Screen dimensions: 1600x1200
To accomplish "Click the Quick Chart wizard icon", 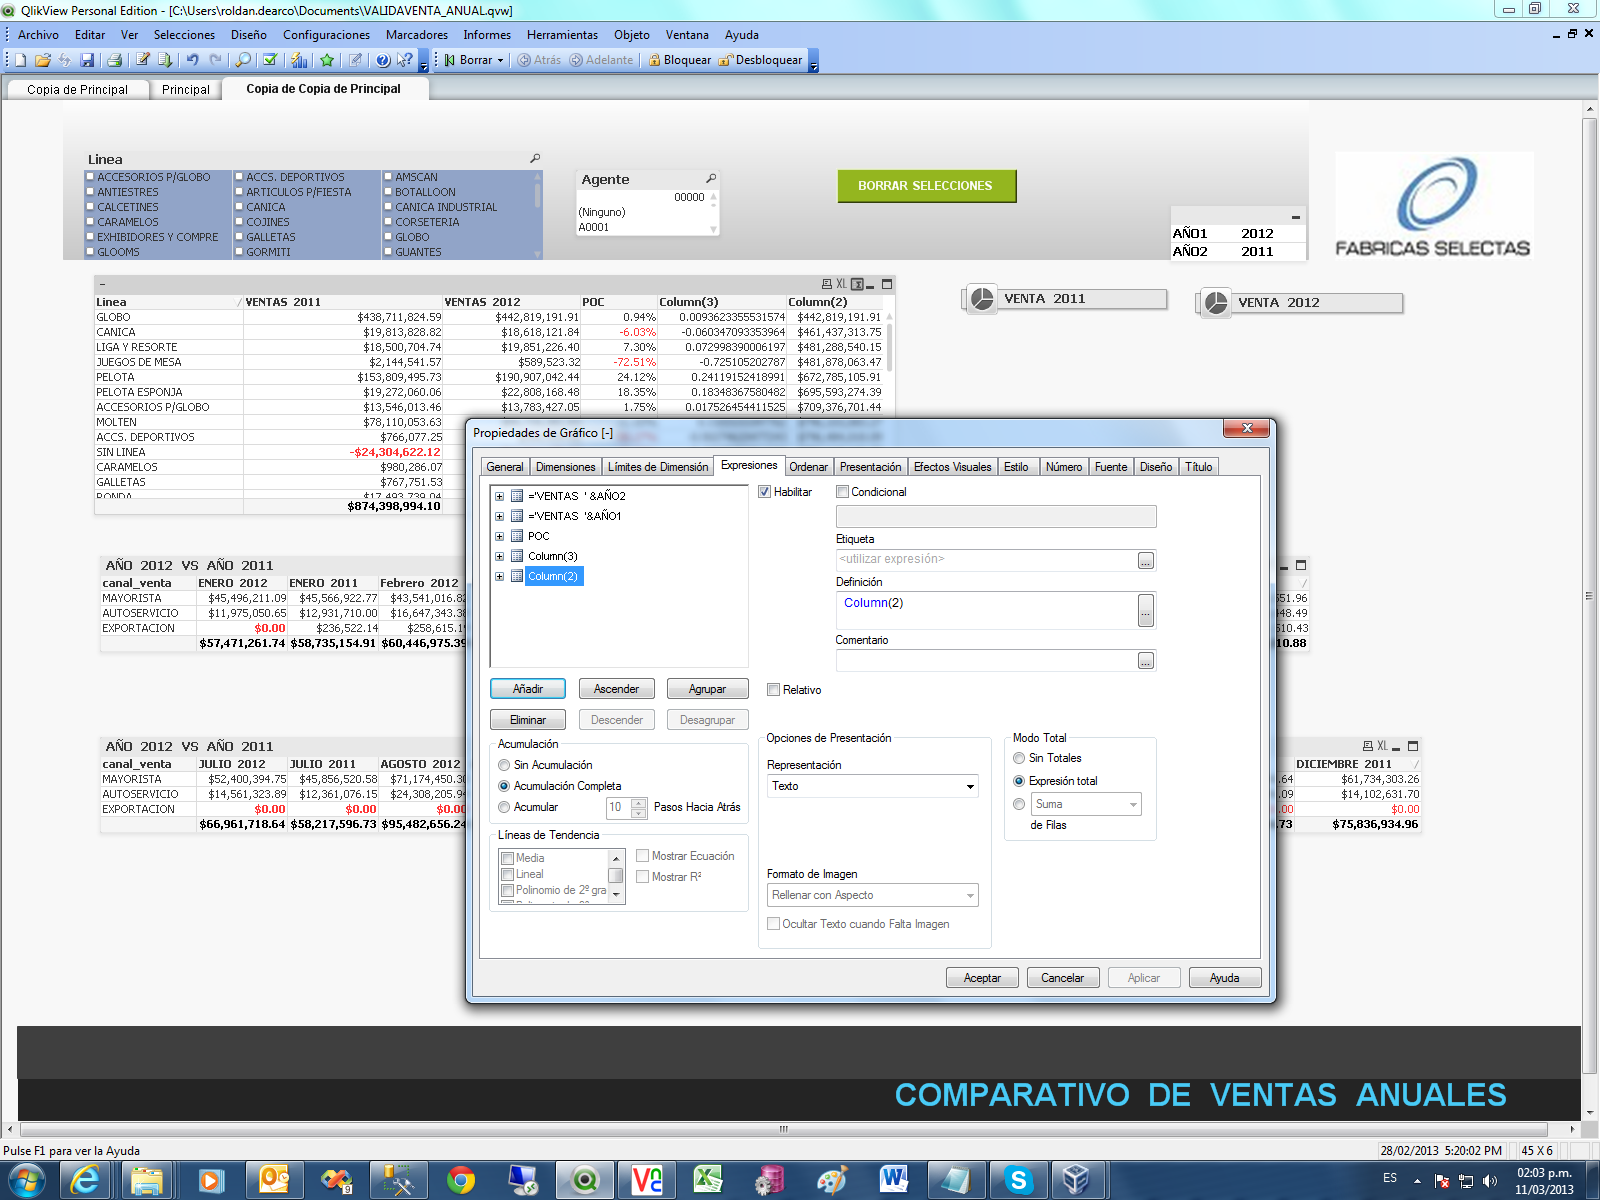I will click(299, 60).
